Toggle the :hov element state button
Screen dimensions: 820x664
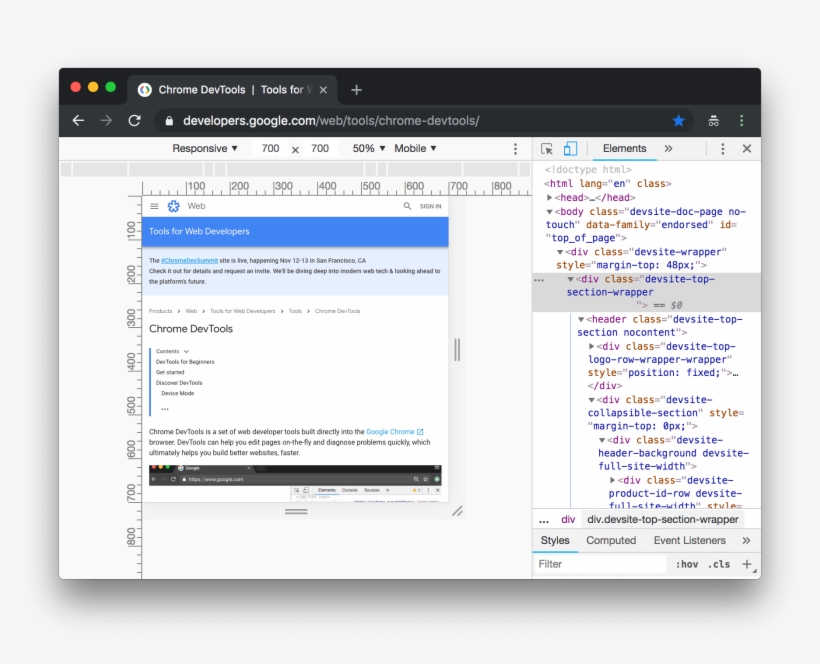[687, 564]
